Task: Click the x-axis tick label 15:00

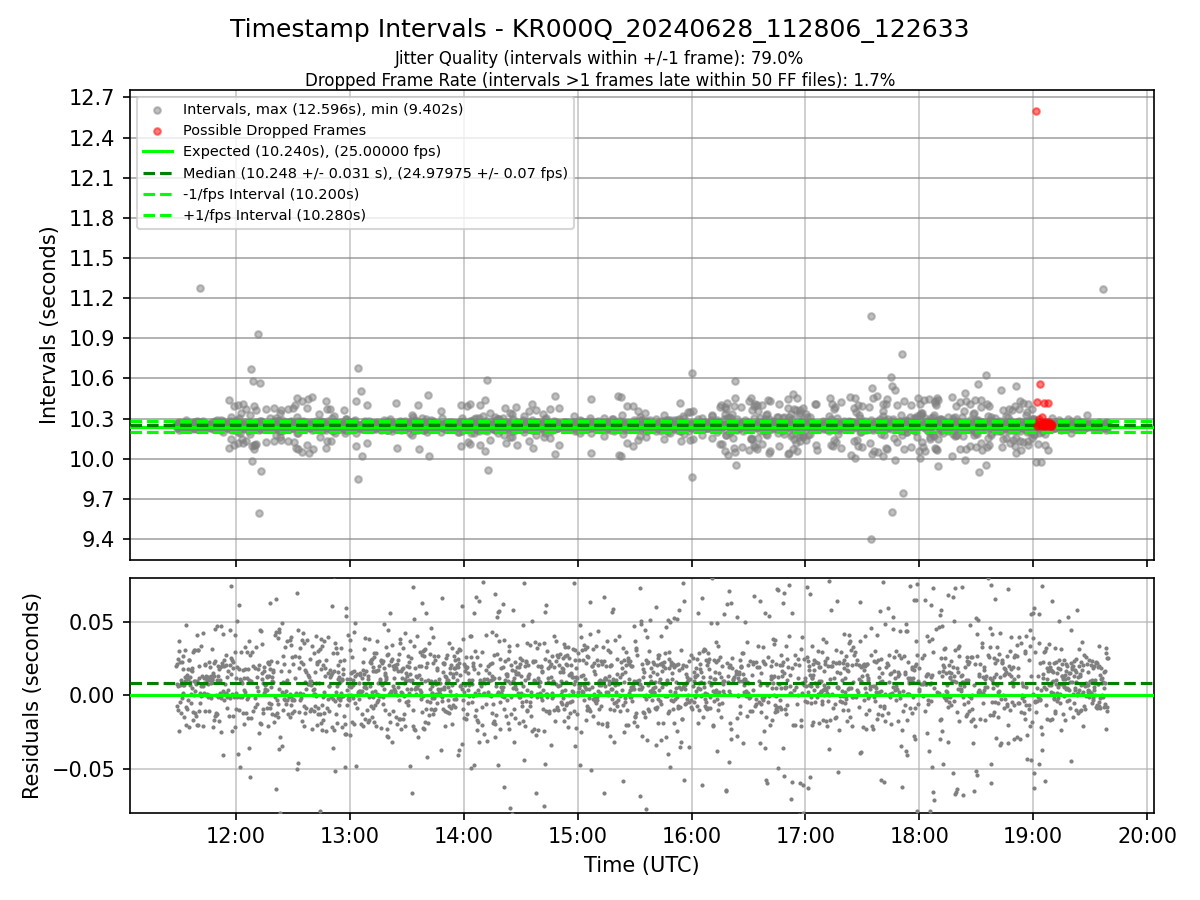Action: click(x=578, y=835)
